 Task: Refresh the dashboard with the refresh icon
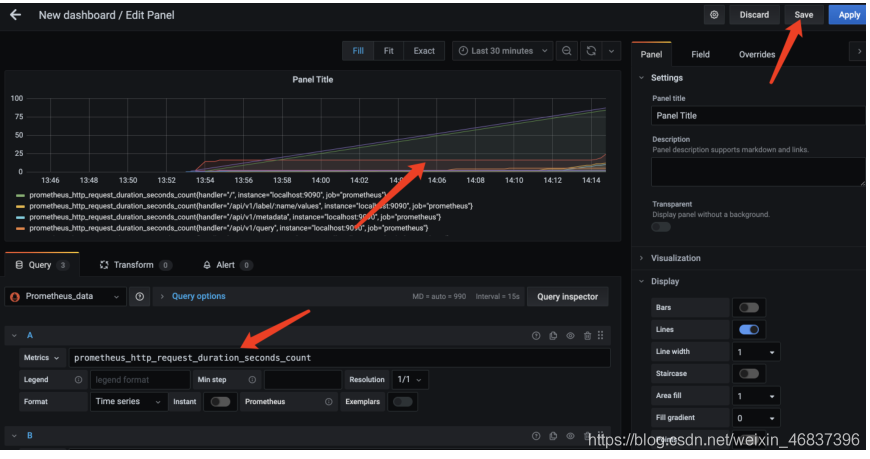point(592,51)
